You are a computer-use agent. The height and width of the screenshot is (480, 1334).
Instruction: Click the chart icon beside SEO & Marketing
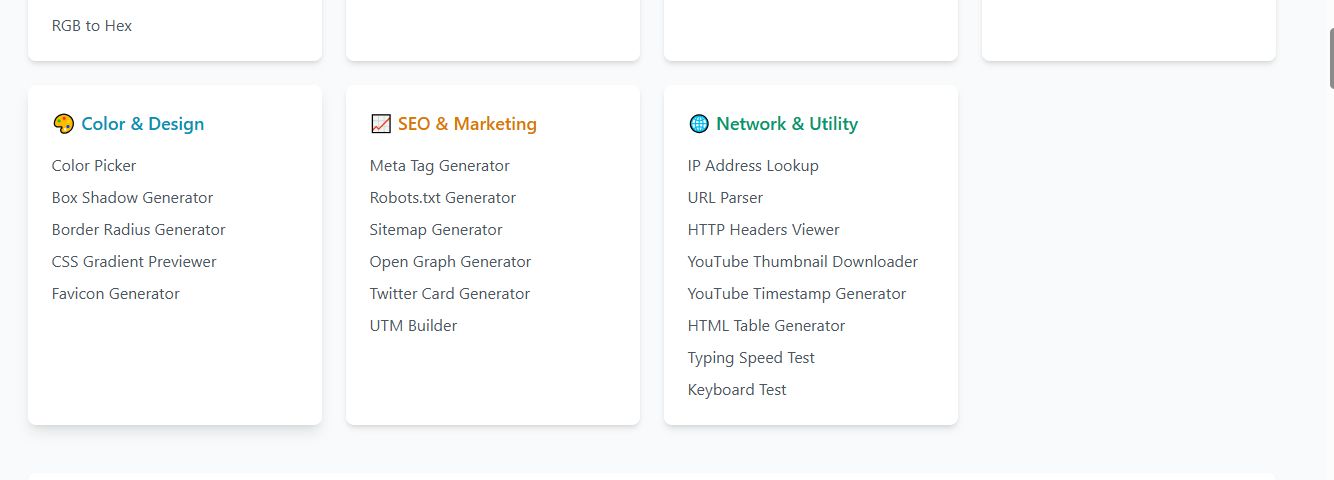[380, 124]
